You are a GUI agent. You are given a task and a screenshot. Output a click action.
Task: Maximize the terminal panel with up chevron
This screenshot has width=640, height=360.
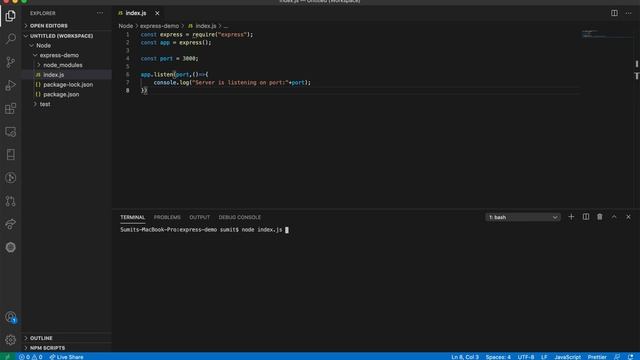614,217
